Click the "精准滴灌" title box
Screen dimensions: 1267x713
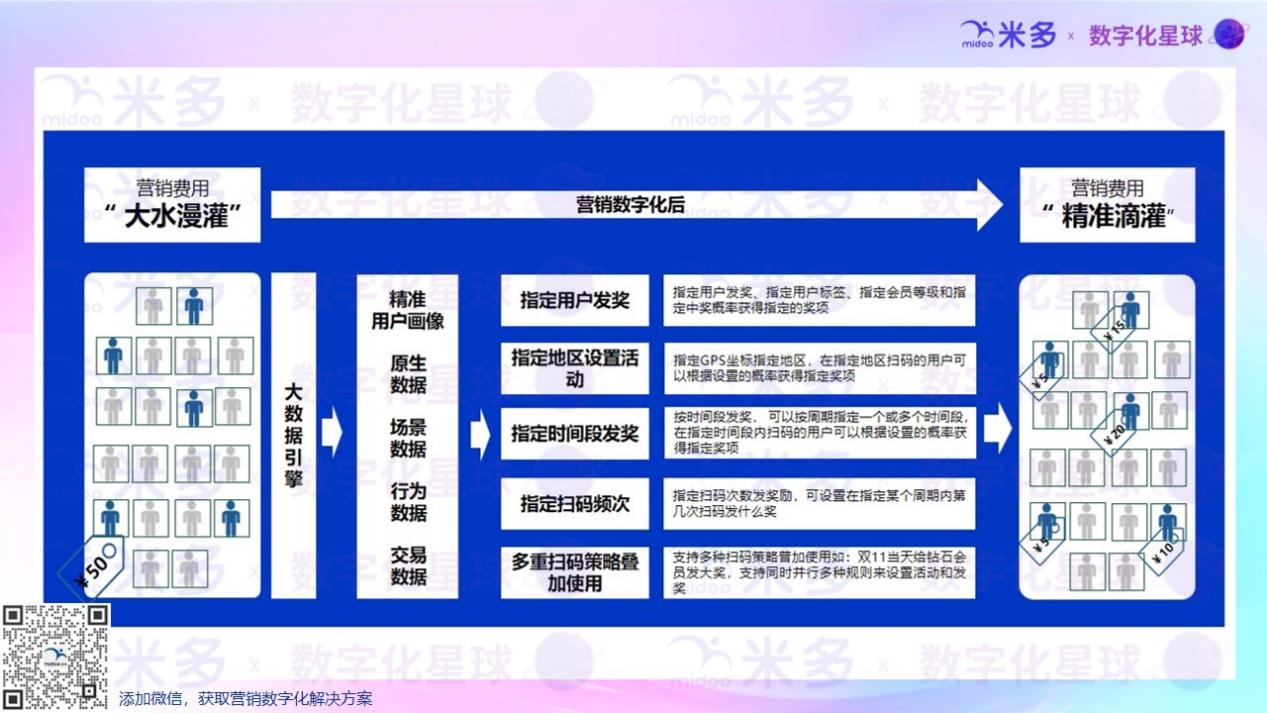[x=1107, y=205]
